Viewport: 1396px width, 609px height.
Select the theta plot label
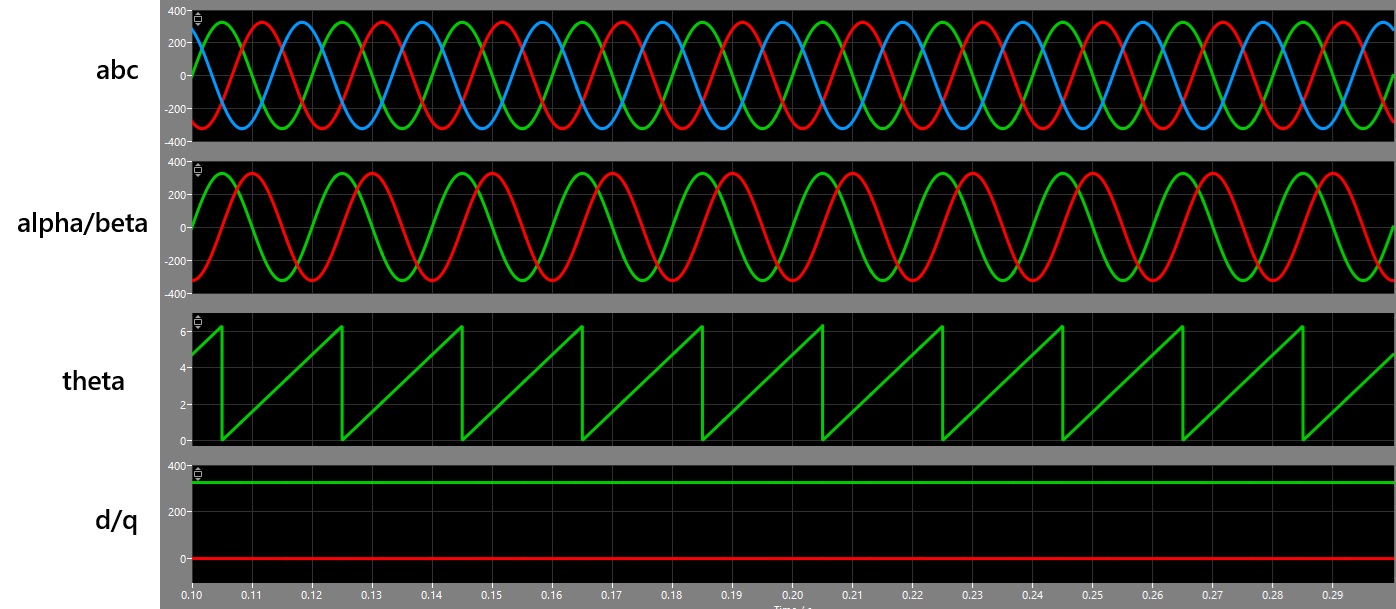93,381
